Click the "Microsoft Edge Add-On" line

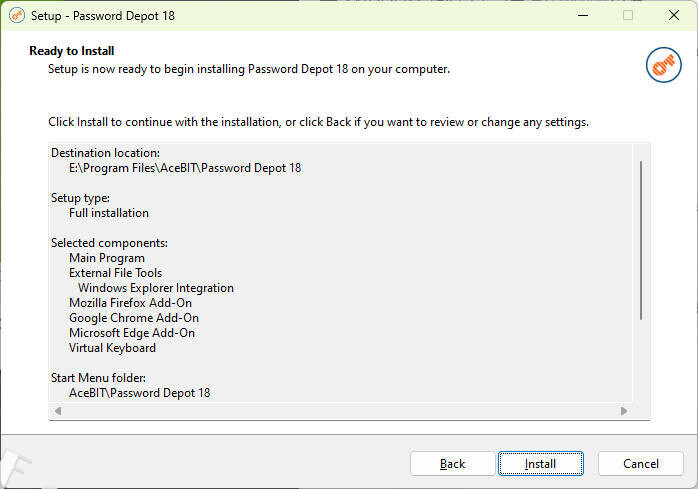pos(132,333)
